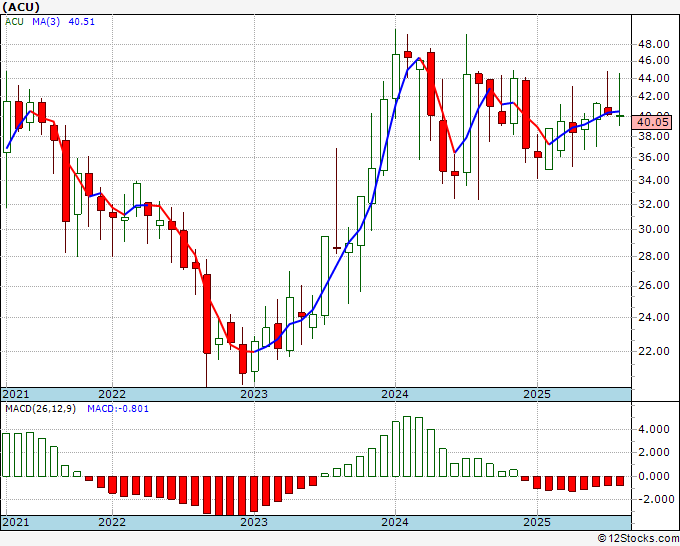The width and height of the screenshot is (680, 546).
Task: Click the 36.00 price axis label
Action: [x=653, y=157]
